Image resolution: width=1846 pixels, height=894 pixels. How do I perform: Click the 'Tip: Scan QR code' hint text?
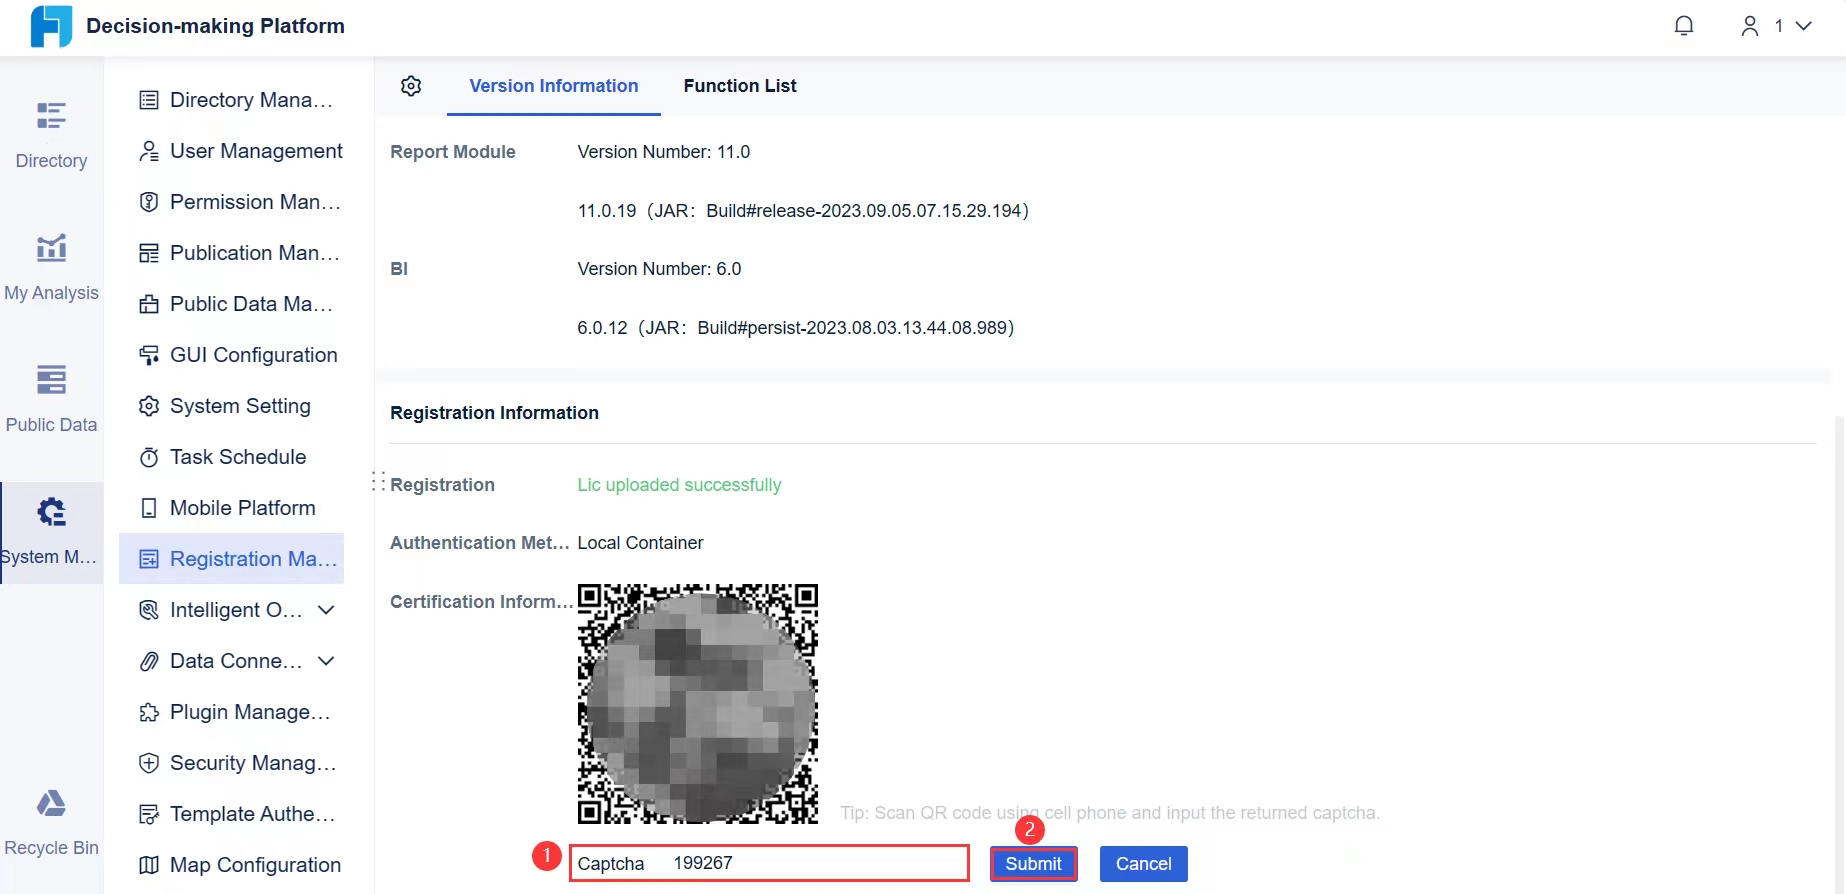pyautogui.click(x=1110, y=813)
